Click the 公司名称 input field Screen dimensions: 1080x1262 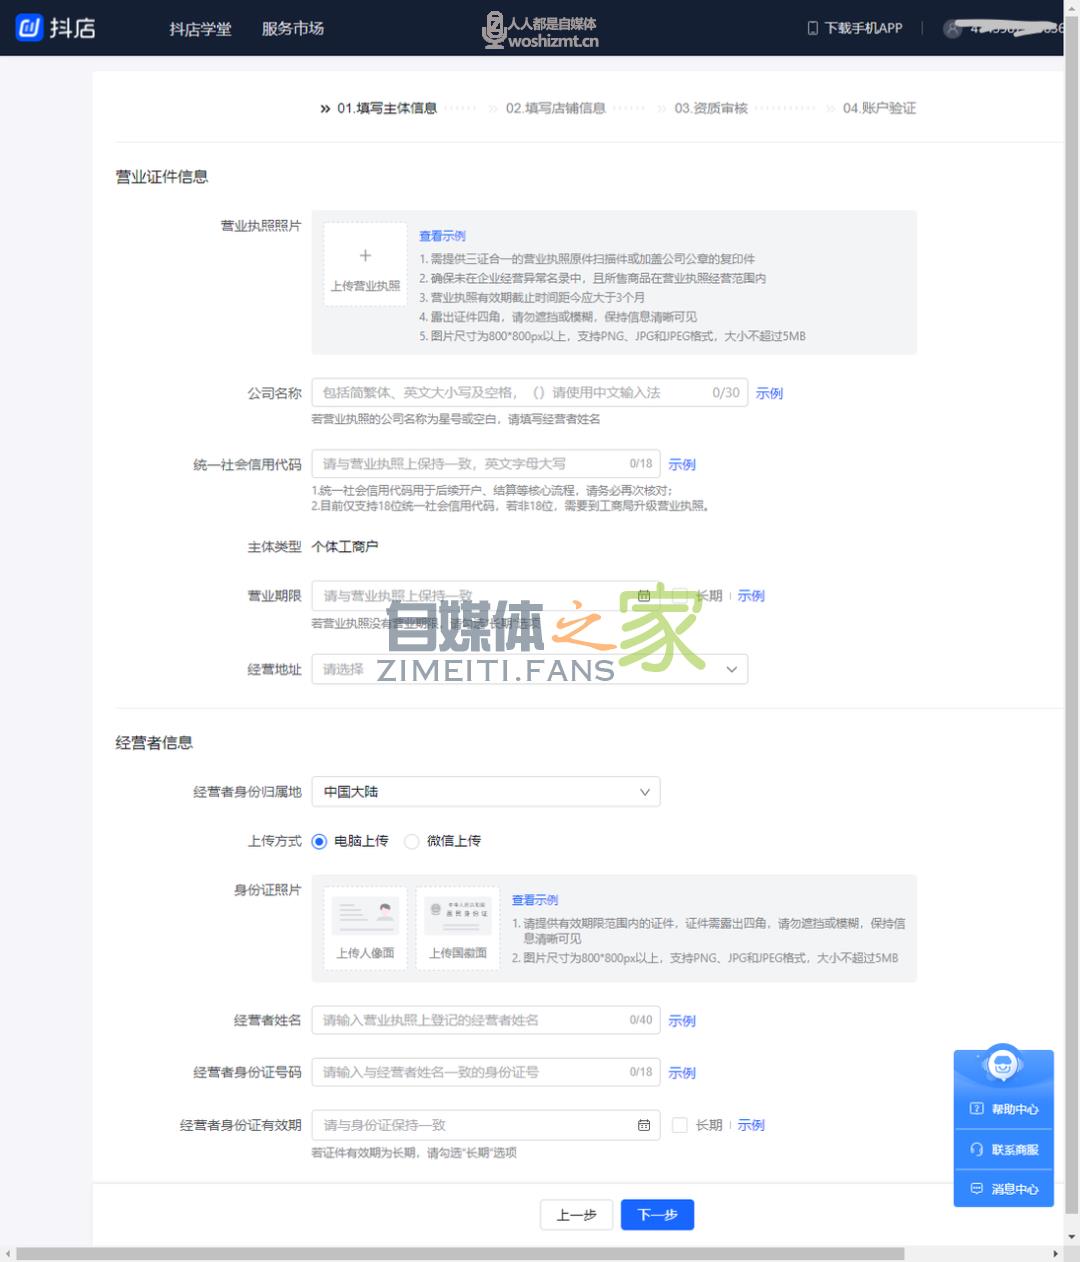click(520, 392)
